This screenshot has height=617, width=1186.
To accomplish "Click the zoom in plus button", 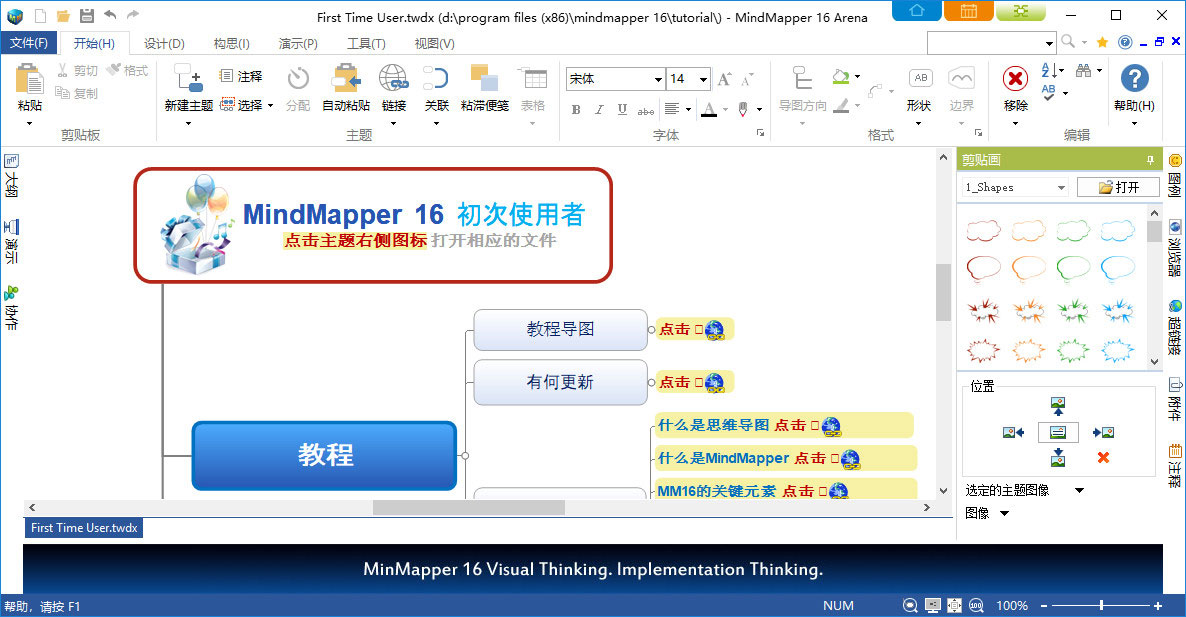I will [x=1157, y=606].
